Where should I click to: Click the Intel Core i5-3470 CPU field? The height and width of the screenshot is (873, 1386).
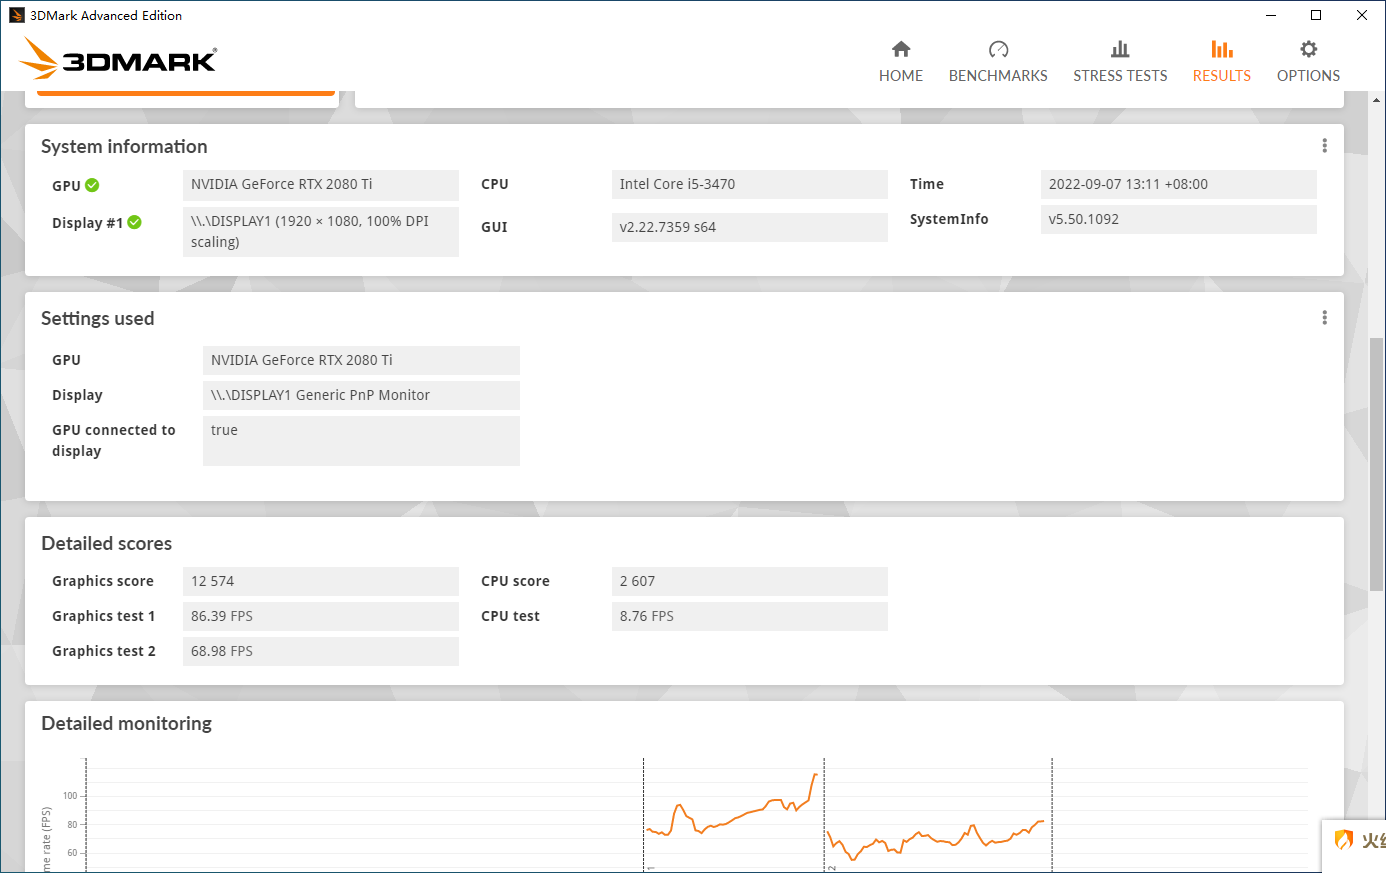tap(749, 184)
